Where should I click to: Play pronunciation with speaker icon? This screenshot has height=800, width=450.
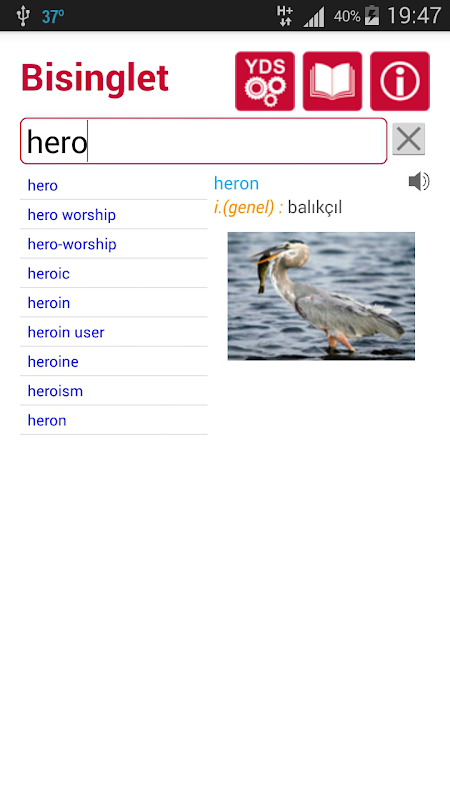pos(419,182)
